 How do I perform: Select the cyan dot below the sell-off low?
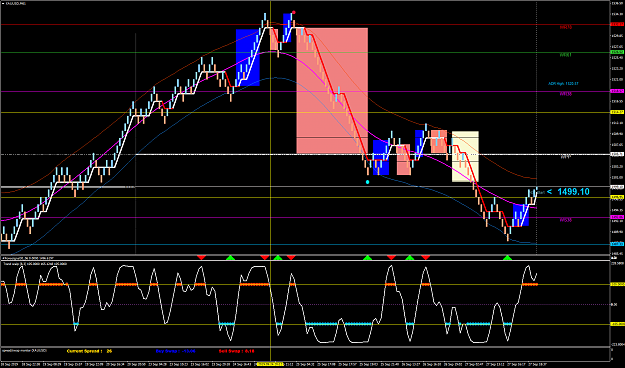pos(368,182)
